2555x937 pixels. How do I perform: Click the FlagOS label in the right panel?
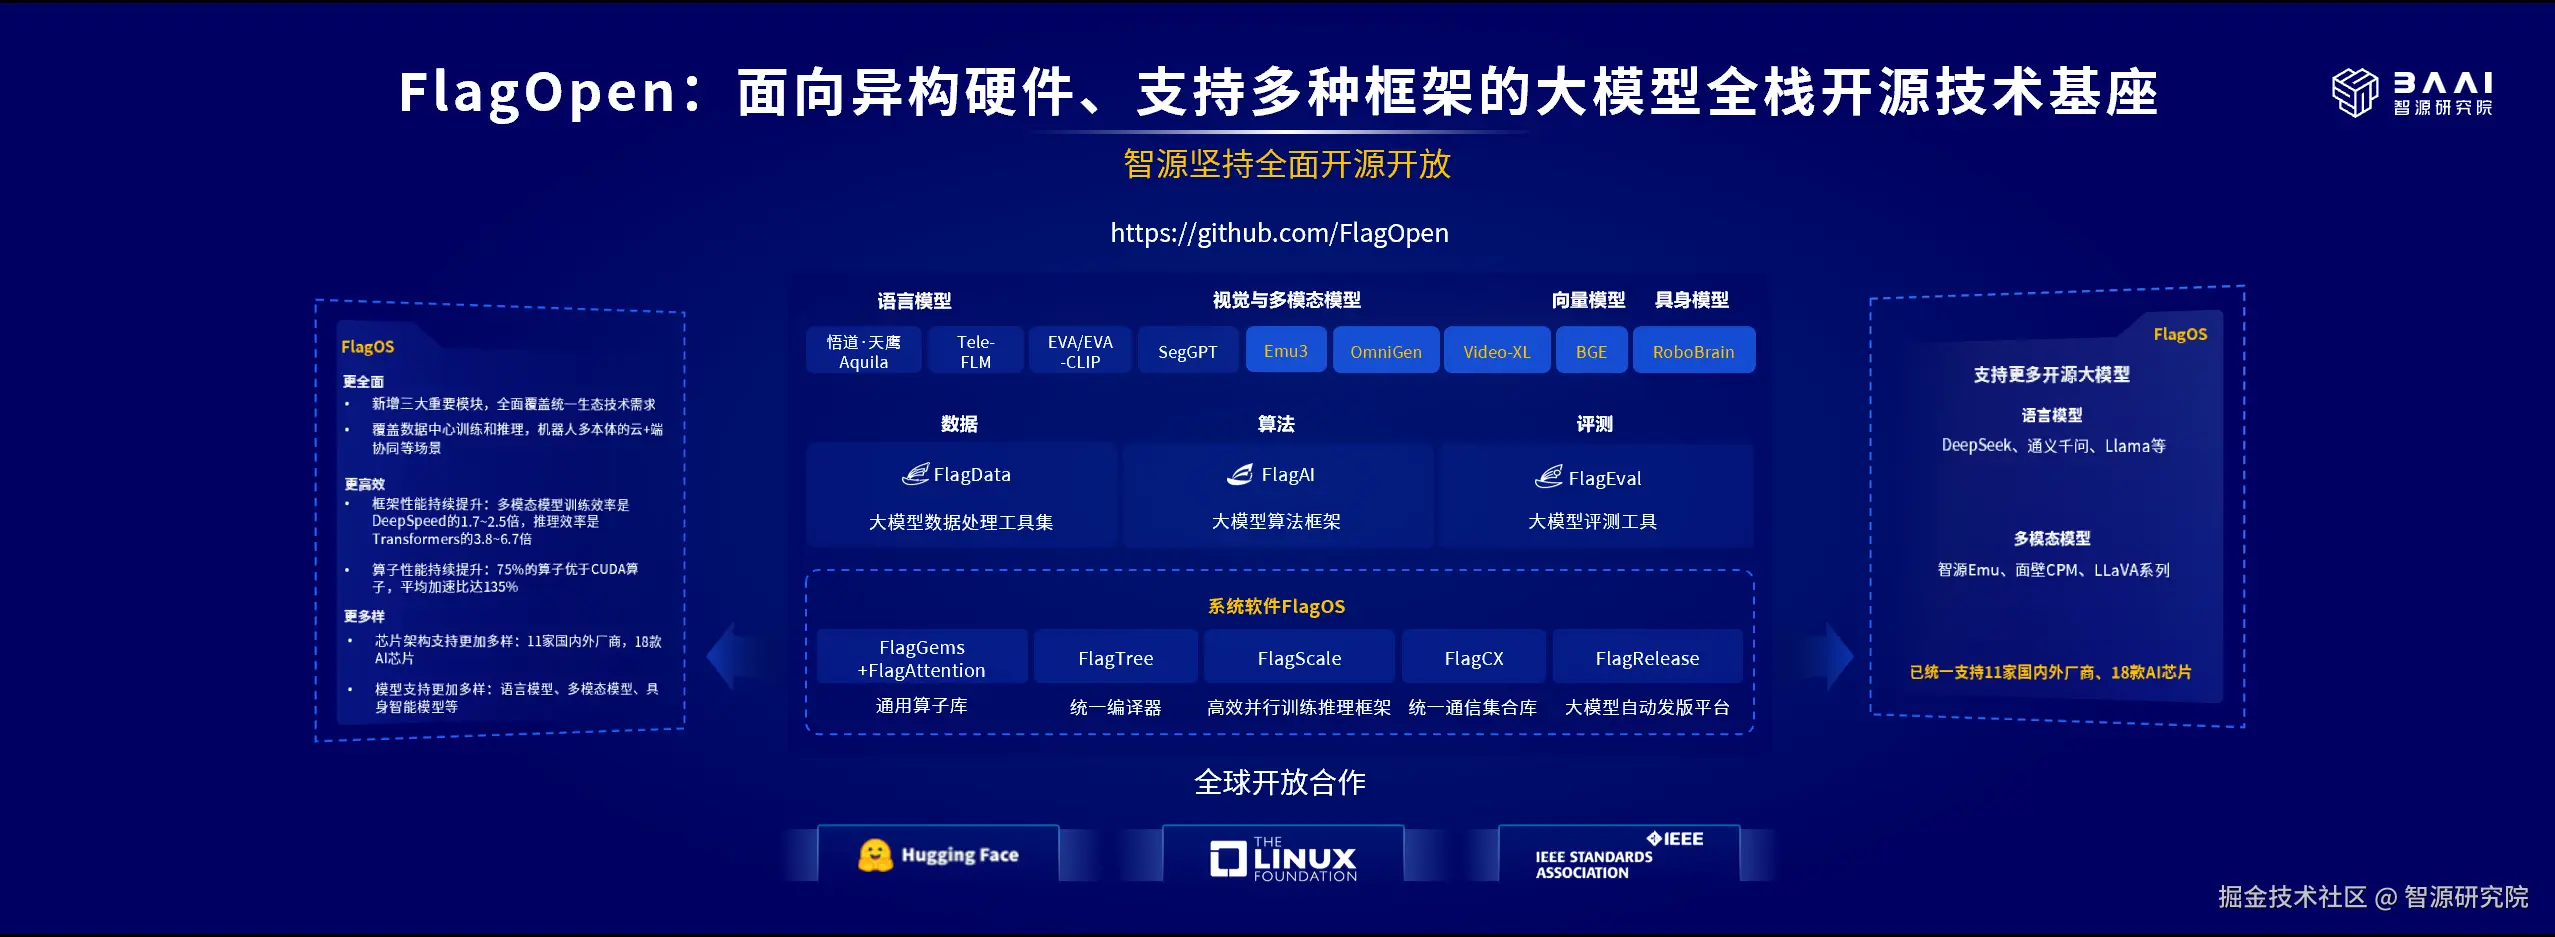2180,334
